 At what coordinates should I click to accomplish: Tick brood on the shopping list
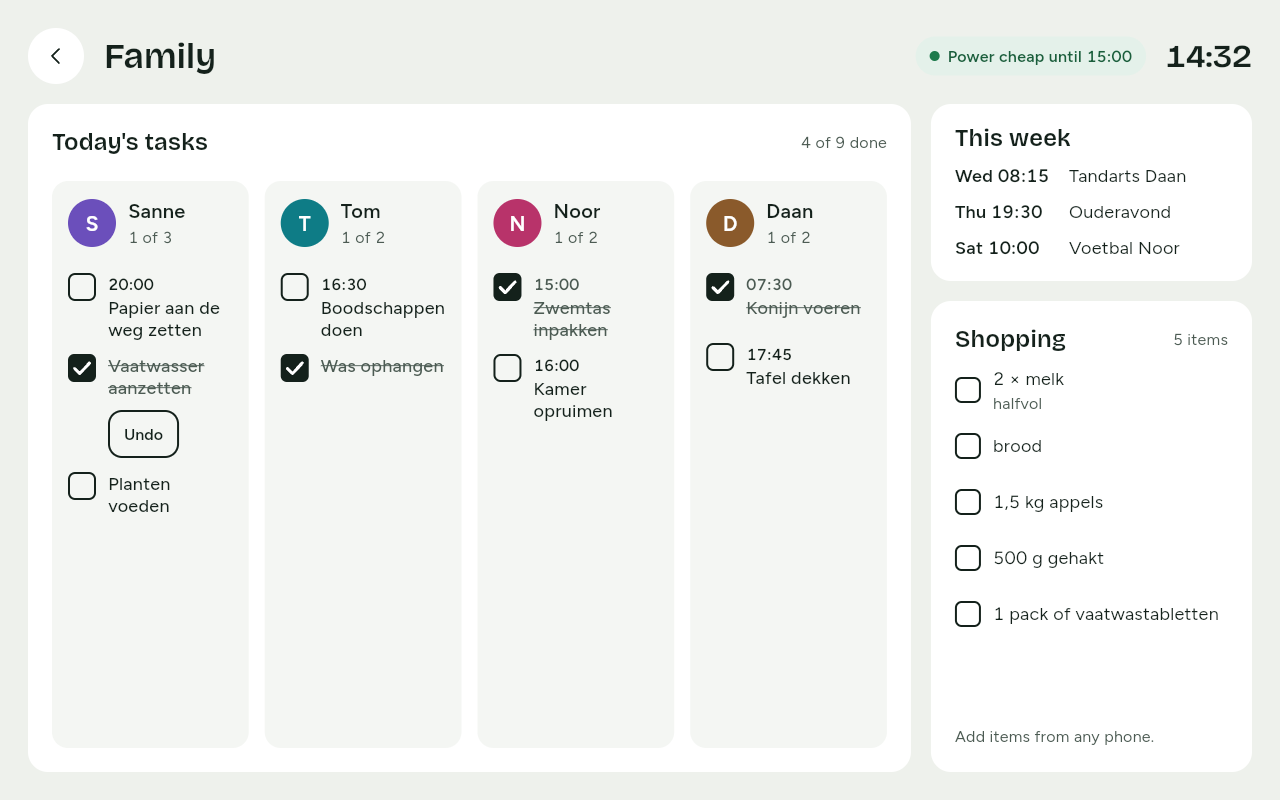(968, 446)
